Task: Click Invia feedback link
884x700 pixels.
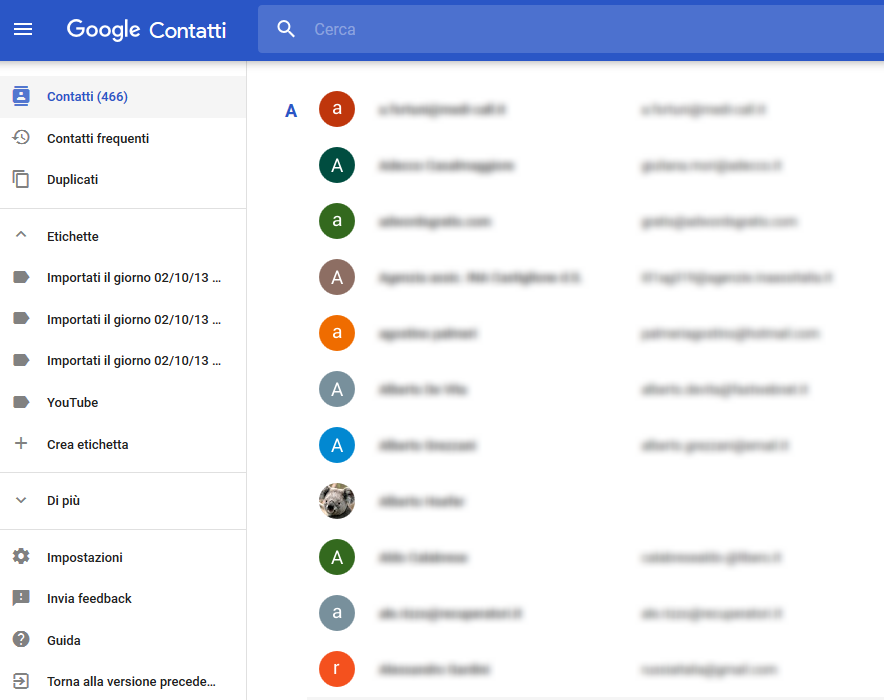Action: (x=89, y=598)
